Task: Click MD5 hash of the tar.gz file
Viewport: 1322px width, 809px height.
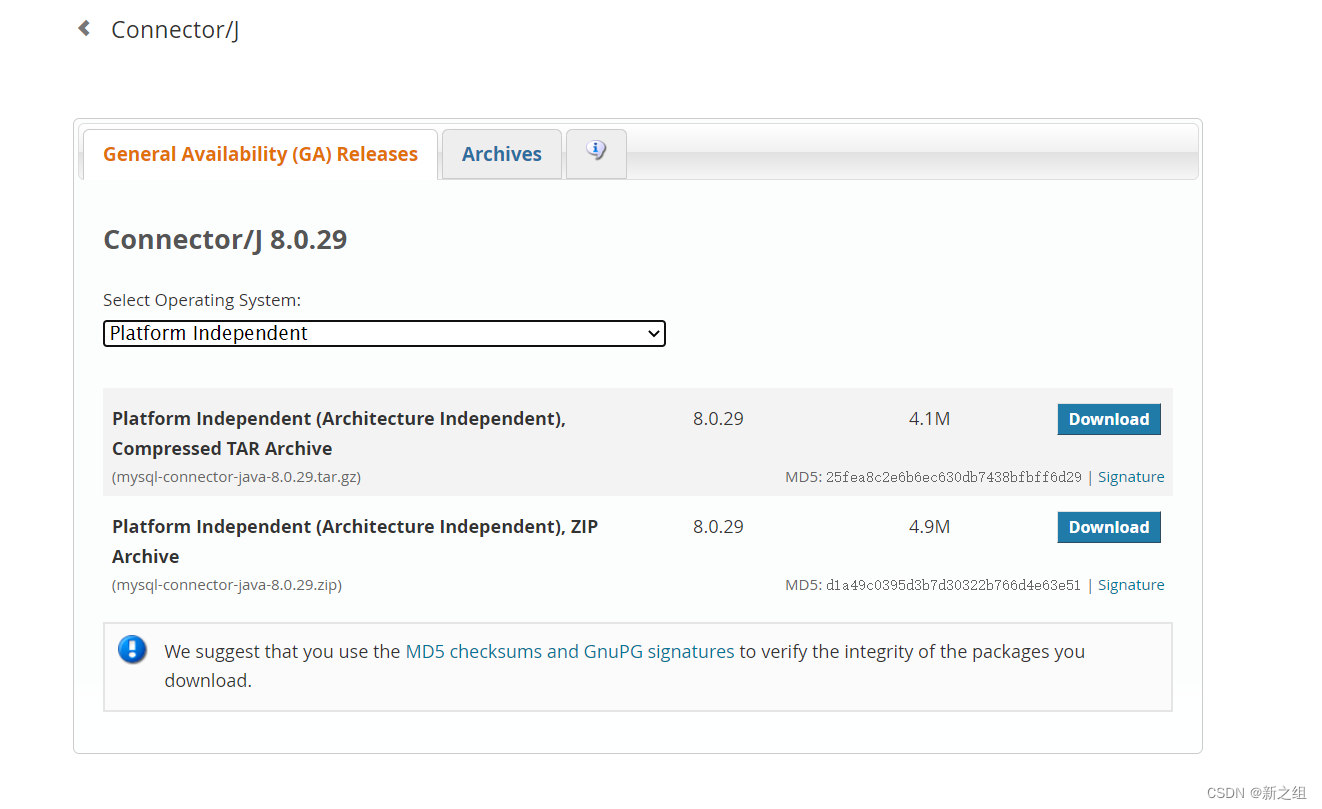Action: tap(953, 477)
